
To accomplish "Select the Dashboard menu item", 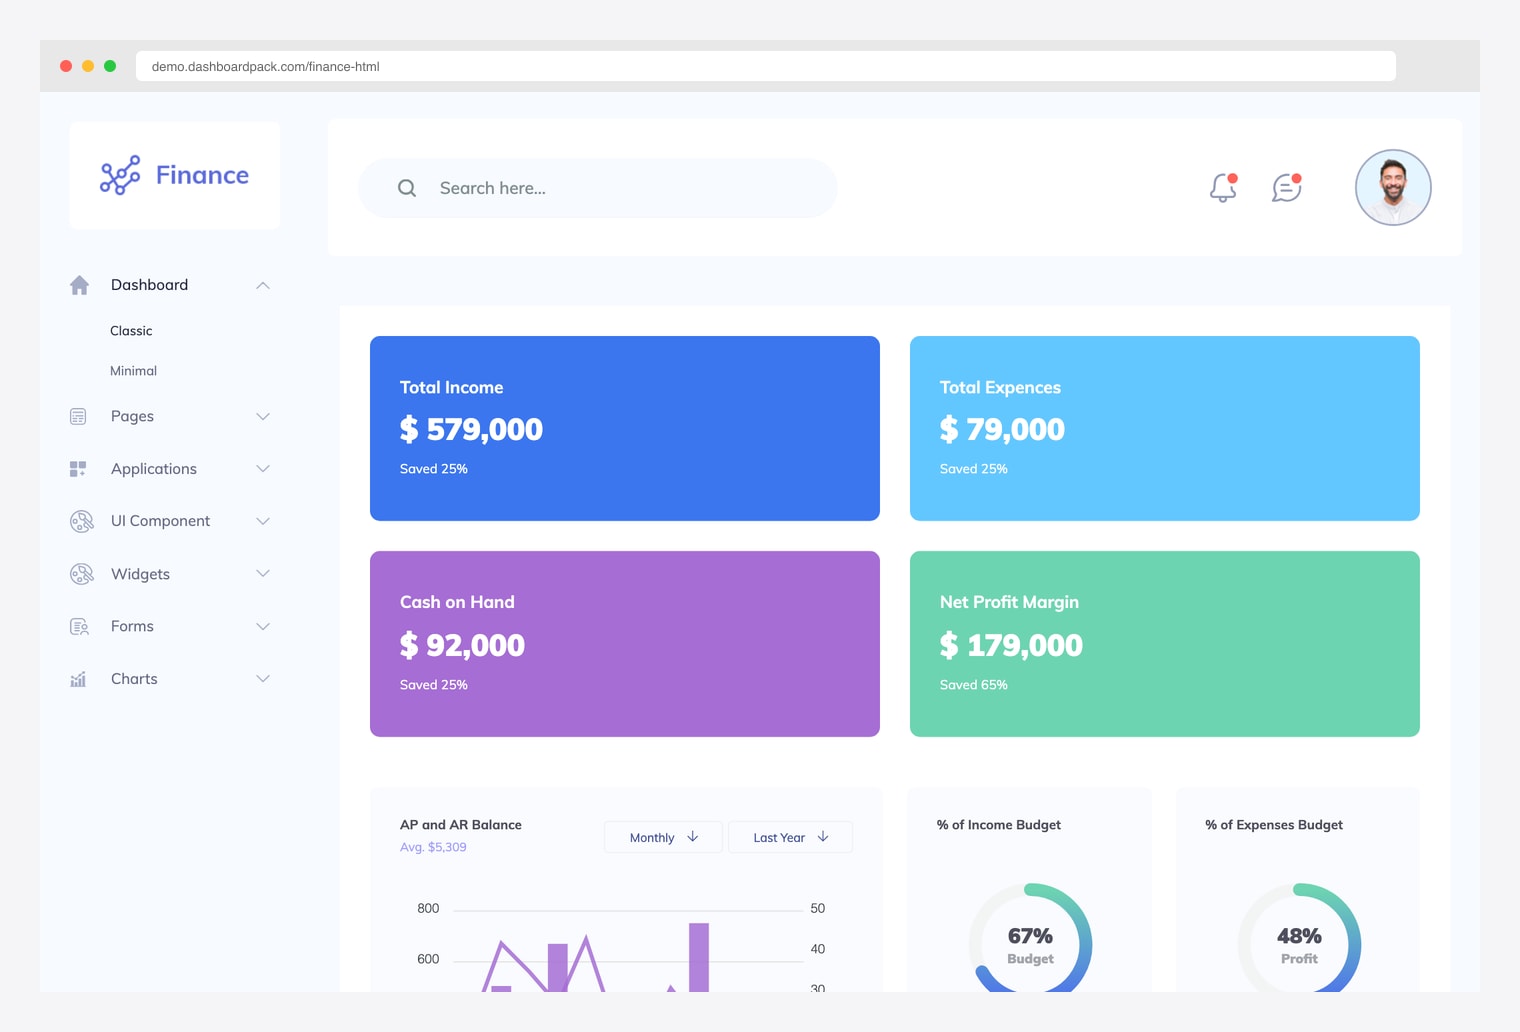I will click(x=149, y=285).
